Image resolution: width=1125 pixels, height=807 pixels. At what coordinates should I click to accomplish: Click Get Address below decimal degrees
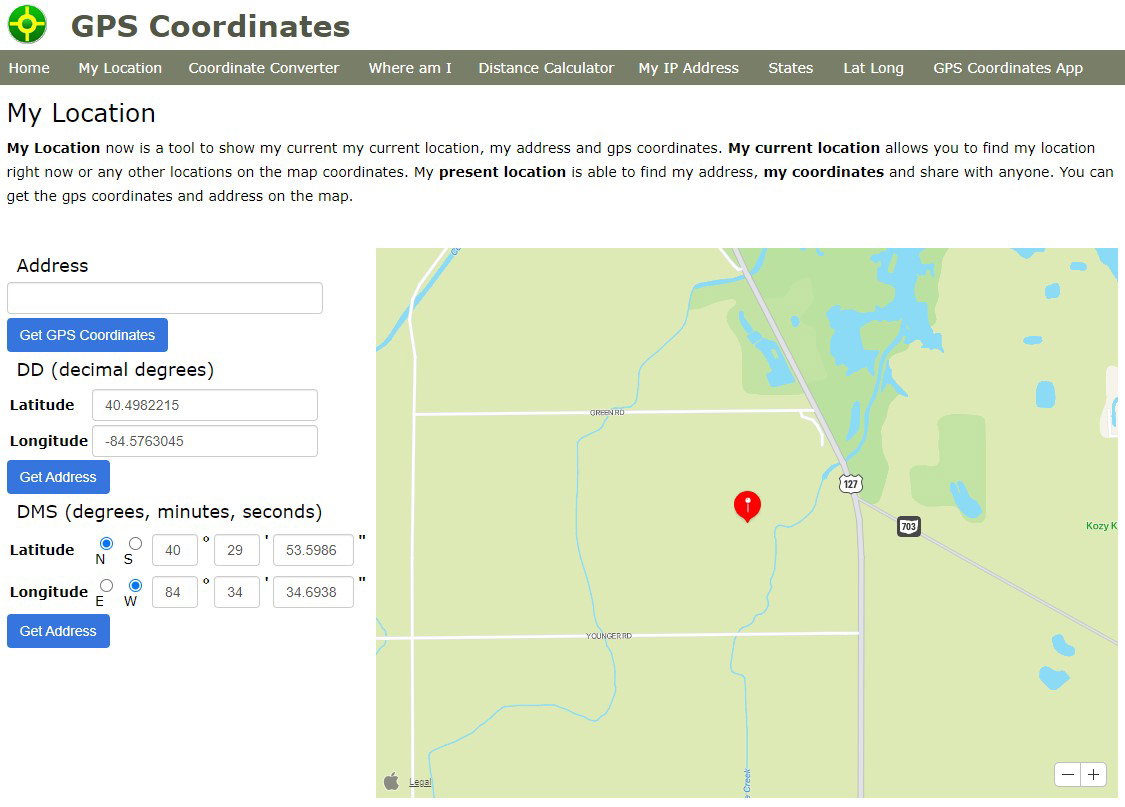point(58,477)
